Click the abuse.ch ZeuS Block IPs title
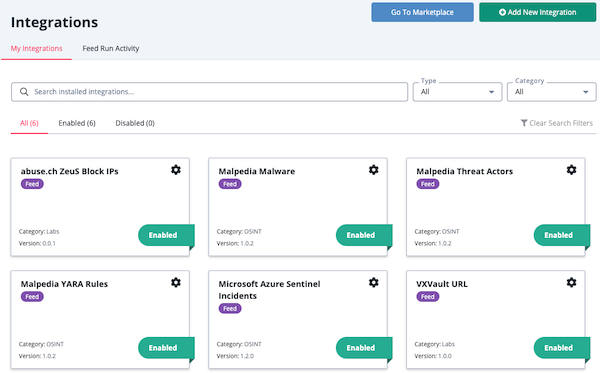Image resolution: width=600 pixels, height=373 pixels. click(70, 171)
